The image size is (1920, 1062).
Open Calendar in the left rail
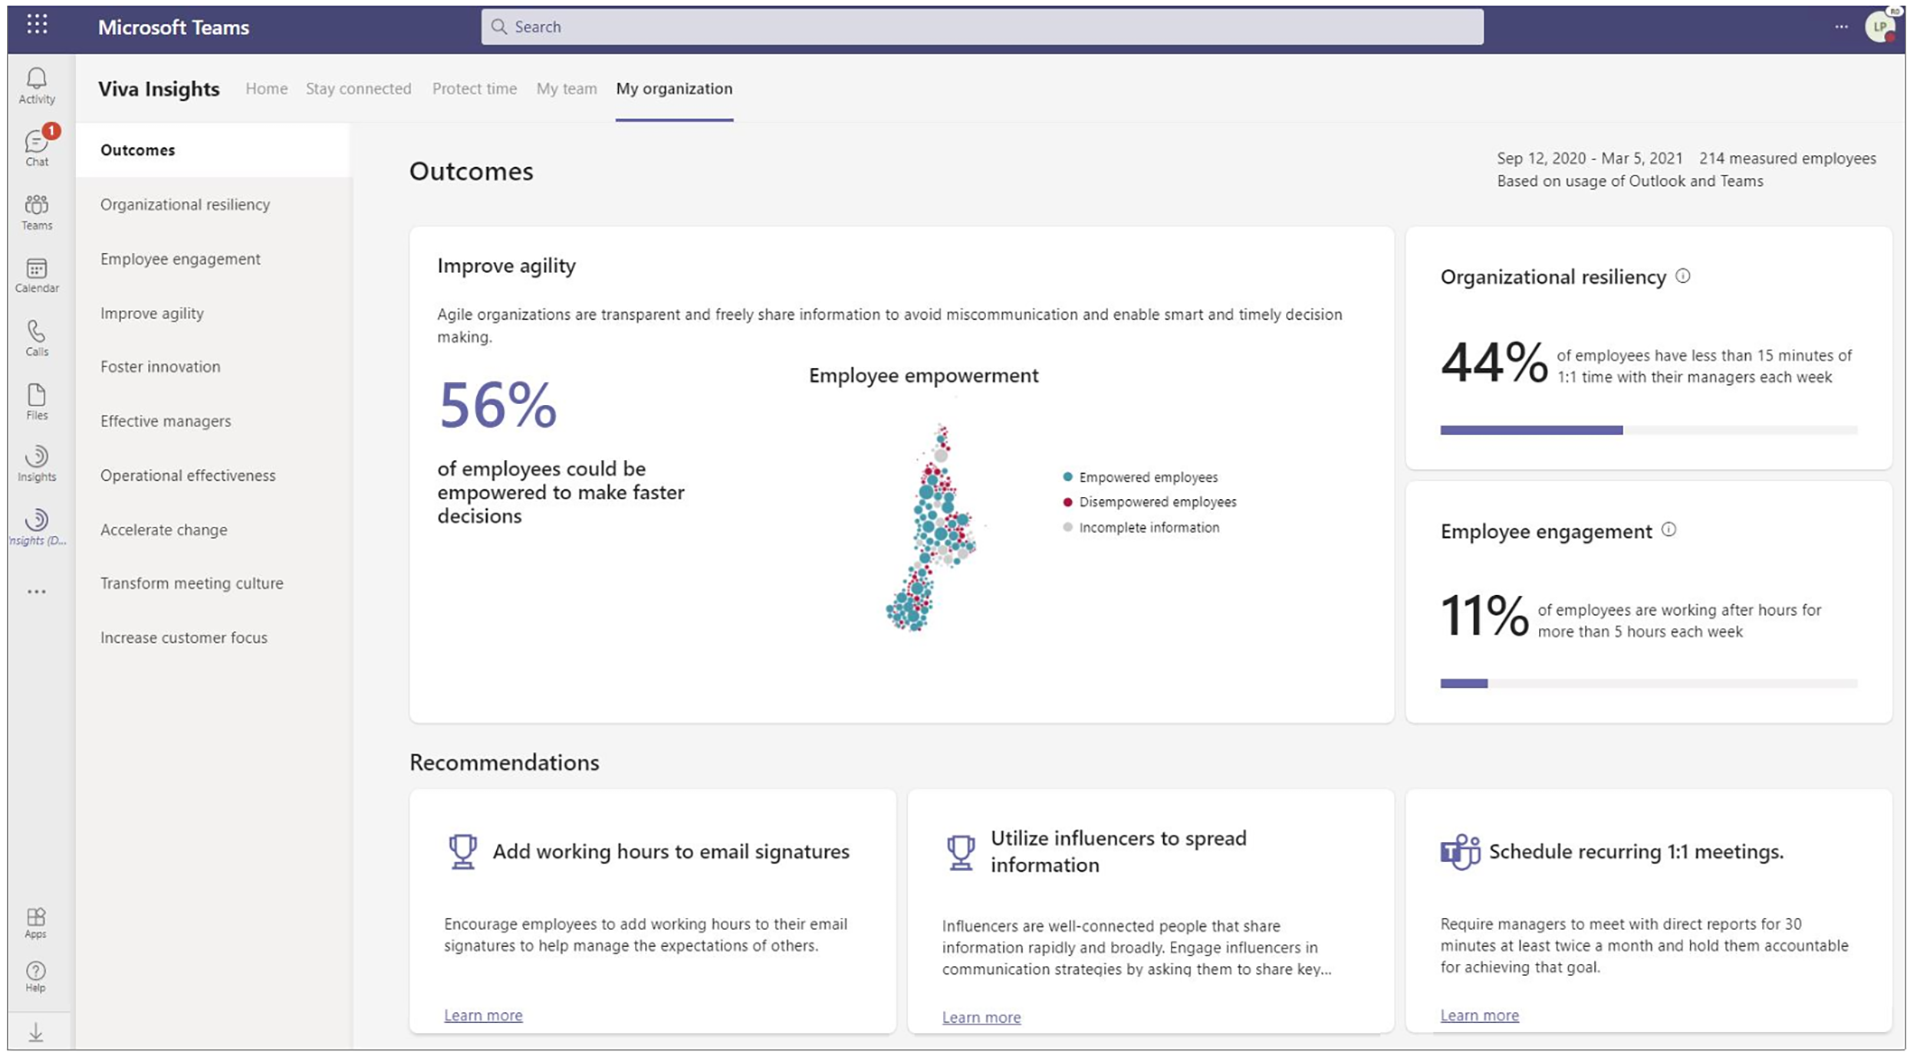pos(37,275)
